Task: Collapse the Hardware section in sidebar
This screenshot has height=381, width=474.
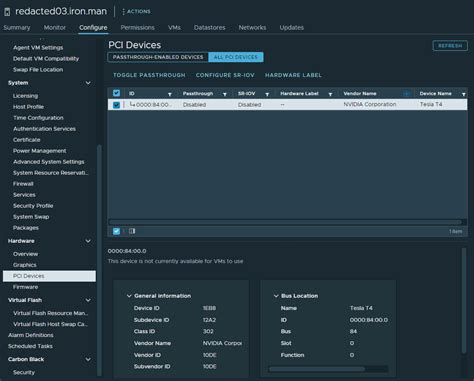Action: coord(88,241)
